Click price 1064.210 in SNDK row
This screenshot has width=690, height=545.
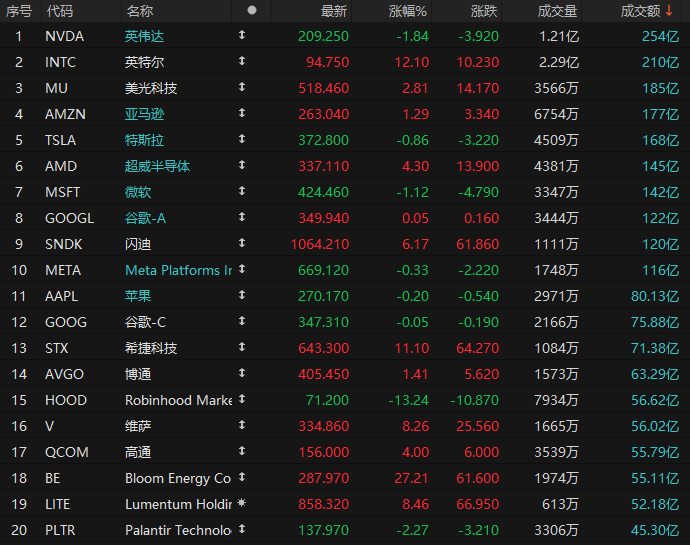(x=320, y=244)
